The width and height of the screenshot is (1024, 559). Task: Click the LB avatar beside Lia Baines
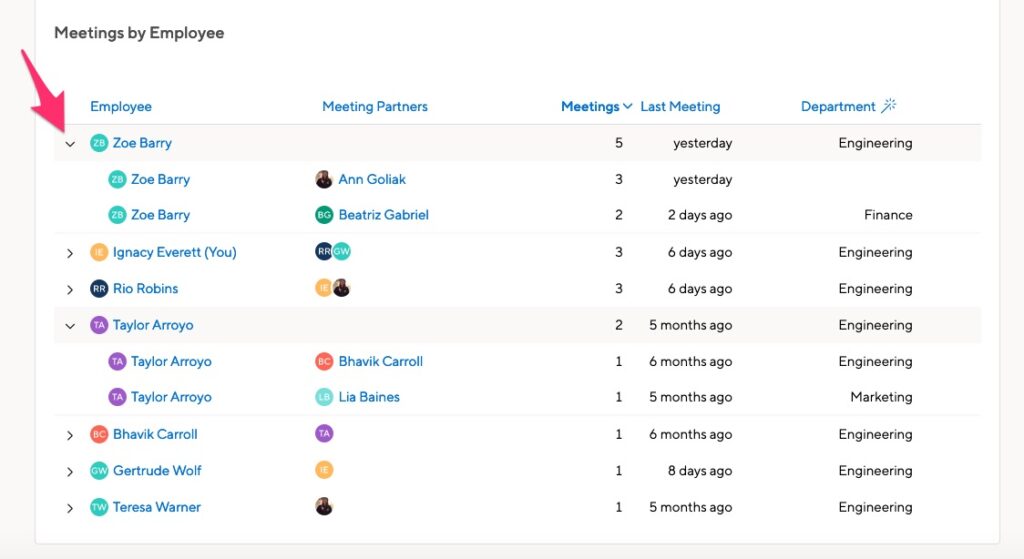pyautogui.click(x=324, y=397)
